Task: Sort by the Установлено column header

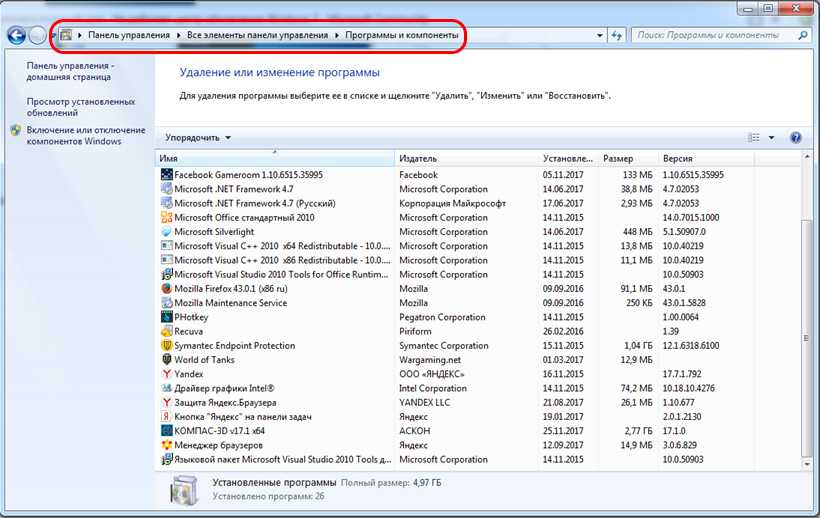Action: click(x=568, y=158)
